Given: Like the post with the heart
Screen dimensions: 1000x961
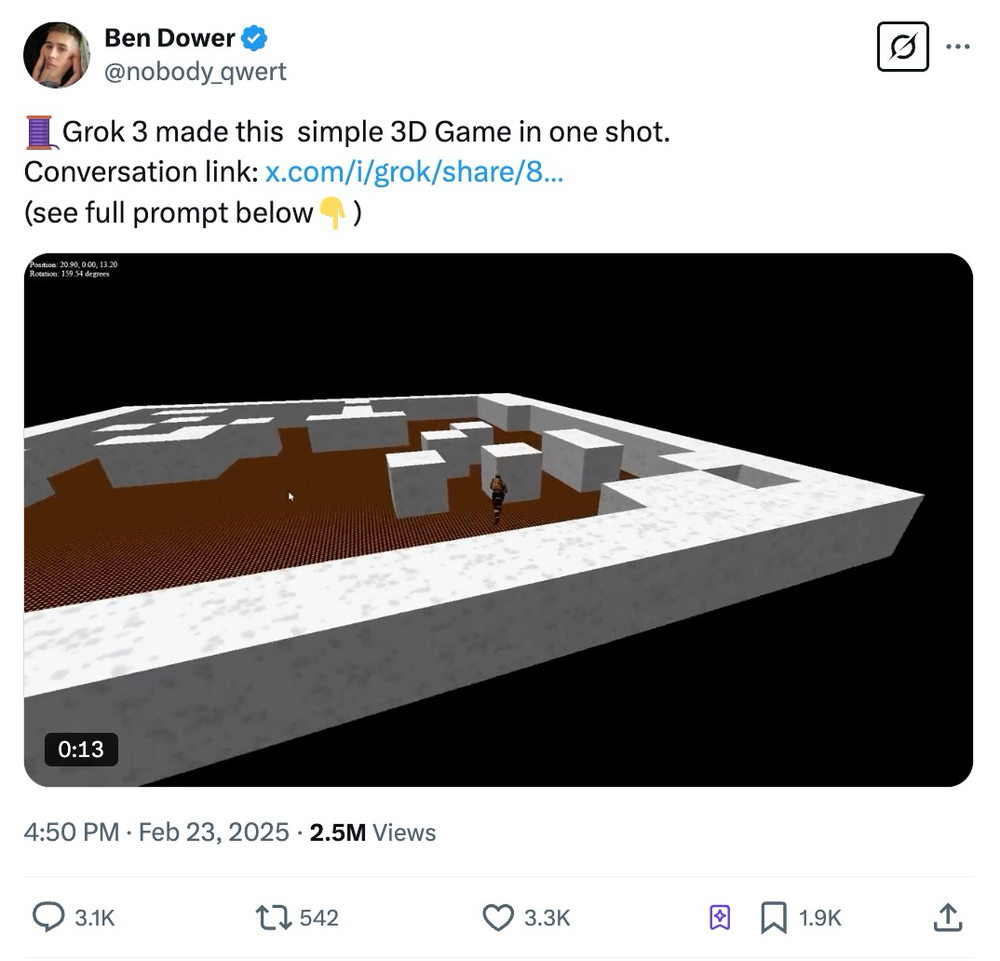Looking at the screenshot, I should (x=498, y=917).
